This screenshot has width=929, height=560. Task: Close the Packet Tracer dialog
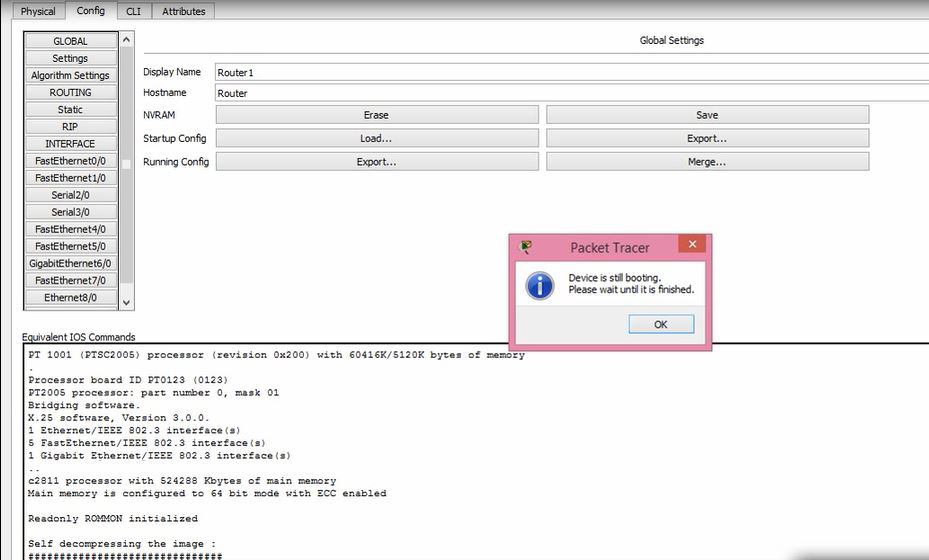[x=692, y=244]
